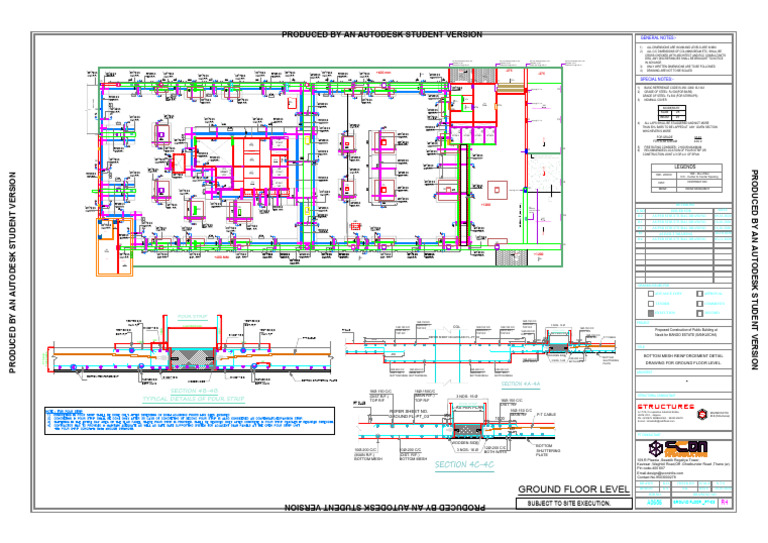This screenshot has height=543, width=768.
Task: Click the SPECIAL NOTES heading
Action: point(657,79)
